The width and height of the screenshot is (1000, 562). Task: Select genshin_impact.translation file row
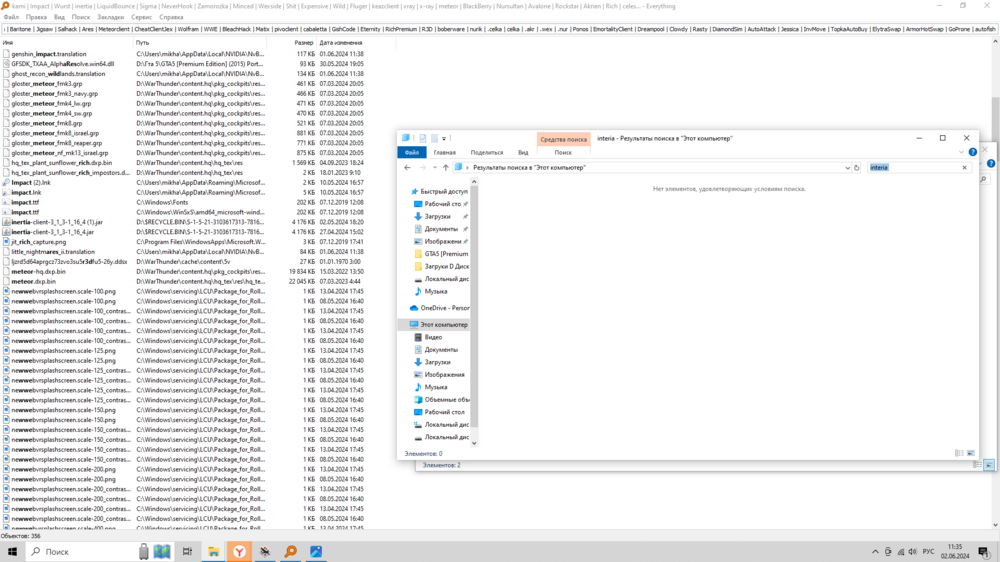(x=48, y=54)
